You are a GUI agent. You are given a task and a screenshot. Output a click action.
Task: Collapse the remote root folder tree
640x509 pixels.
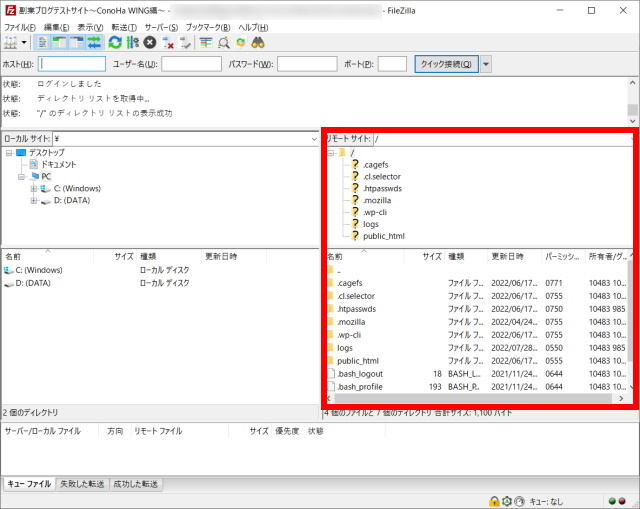pyautogui.click(x=331, y=152)
